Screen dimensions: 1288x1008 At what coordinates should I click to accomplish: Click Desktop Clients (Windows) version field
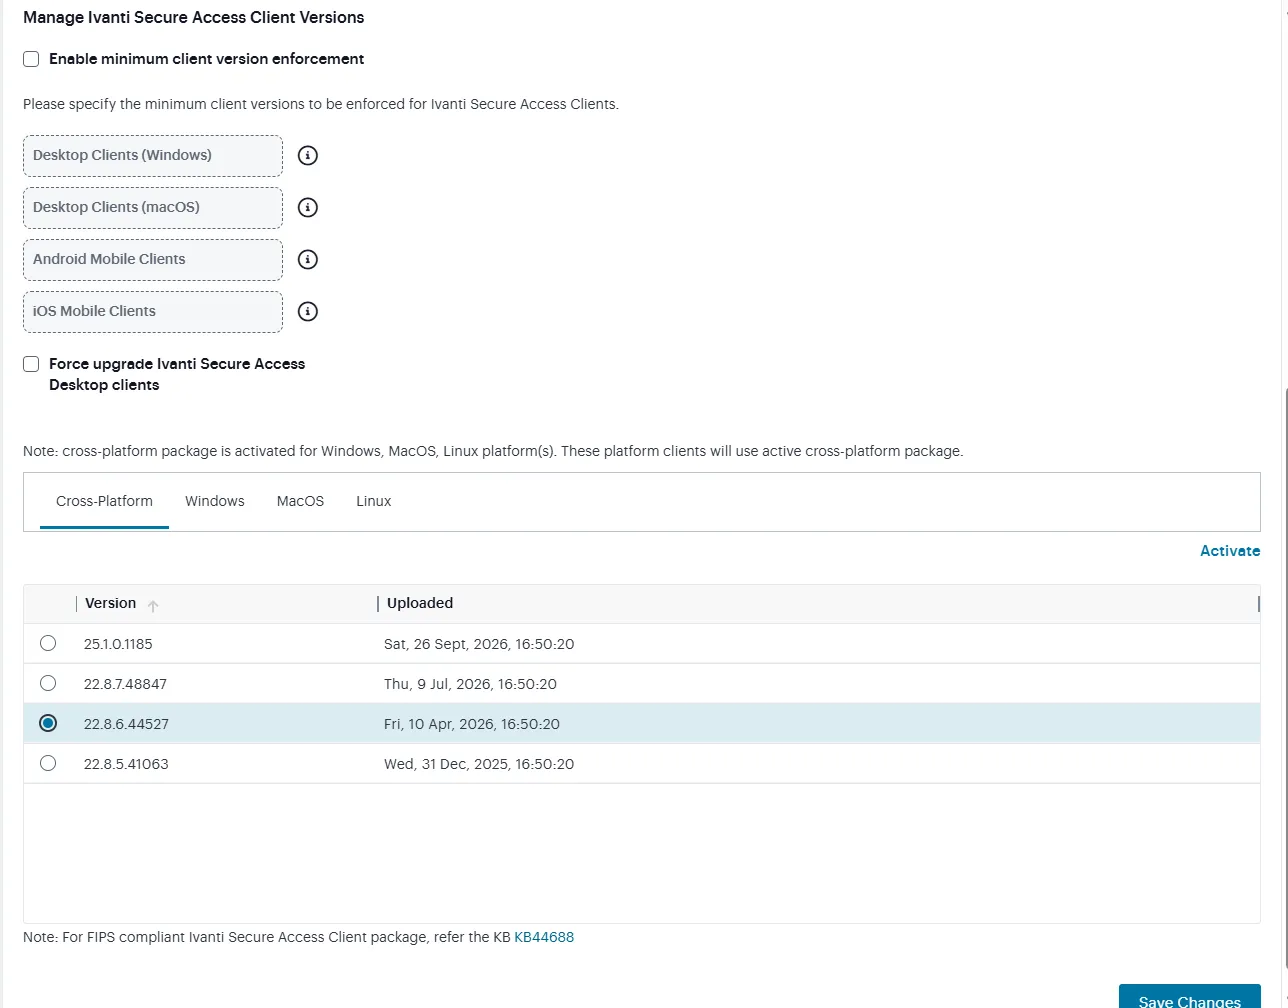coord(153,156)
